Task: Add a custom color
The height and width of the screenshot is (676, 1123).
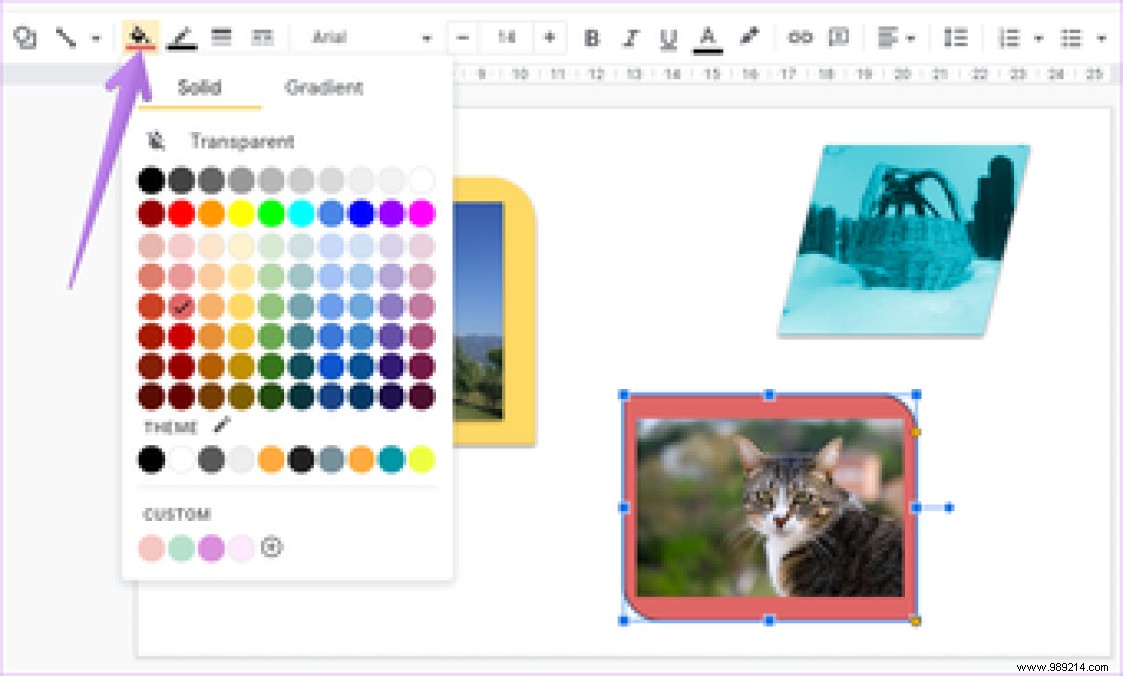Action: click(x=273, y=547)
